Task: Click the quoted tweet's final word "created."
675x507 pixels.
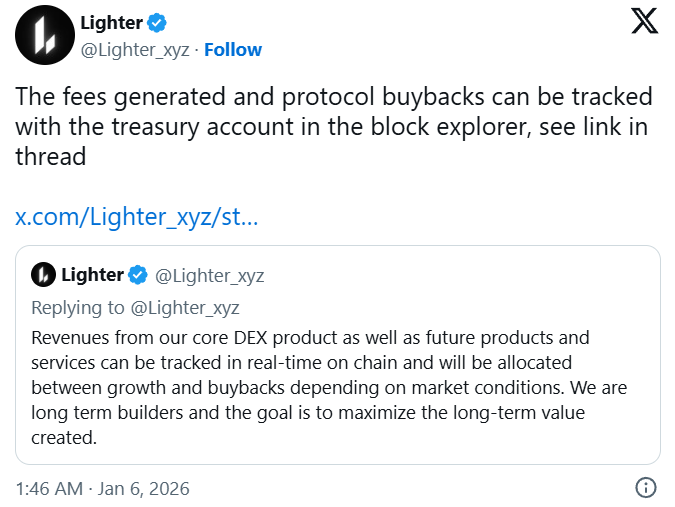Action: tap(63, 436)
